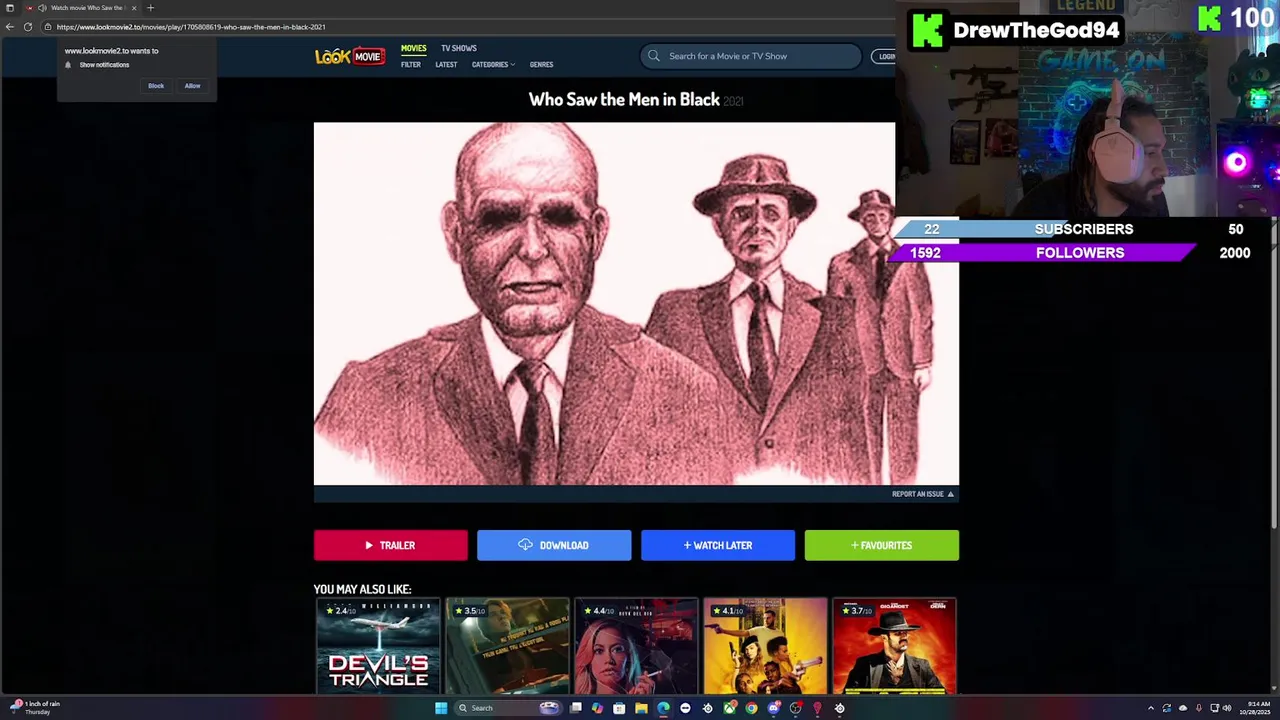Viewport: 1280px width, 720px height.
Task: Open Xbox app from the taskbar
Action: (730, 708)
